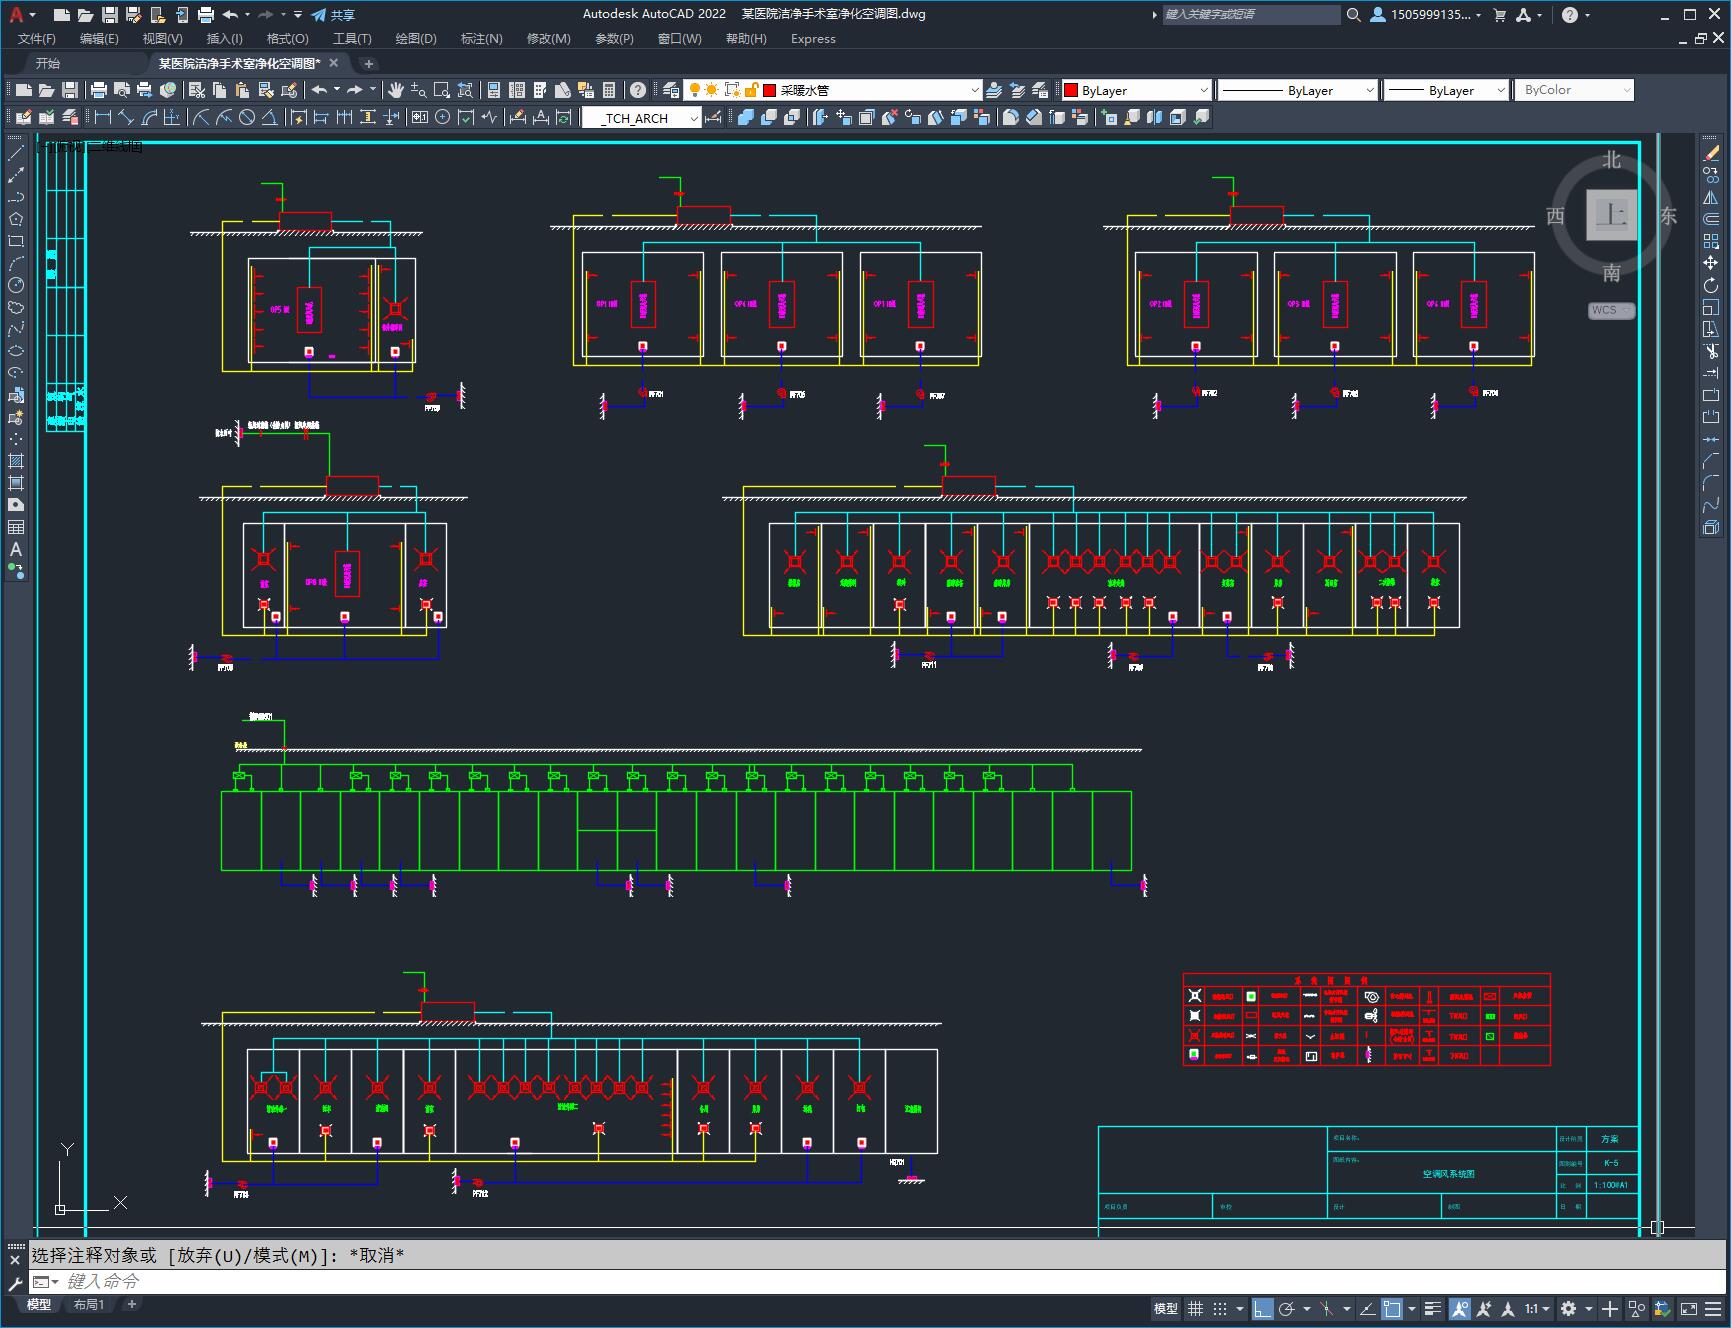
Task: Toggle the grid display in status bar
Action: [x=1195, y=1308]
